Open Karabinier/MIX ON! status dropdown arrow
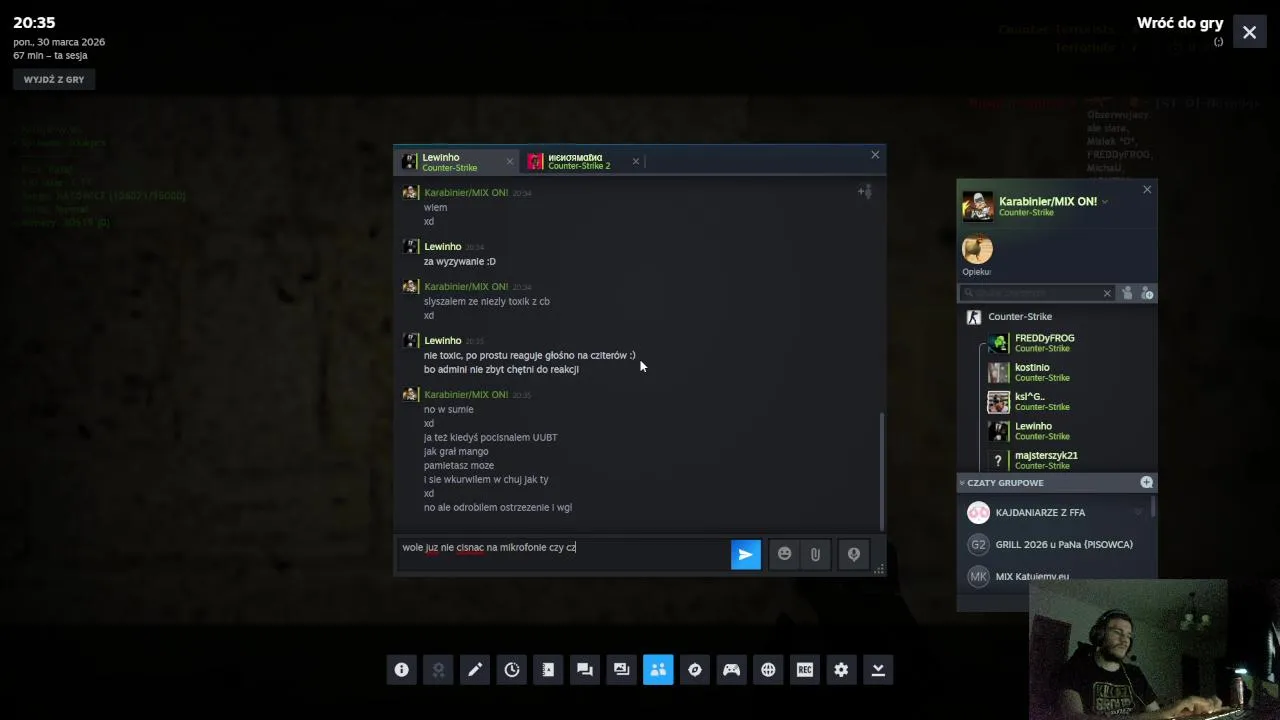Viewport: 1280px width, 720px height. pyautogui.click(x=1105, y=202)
